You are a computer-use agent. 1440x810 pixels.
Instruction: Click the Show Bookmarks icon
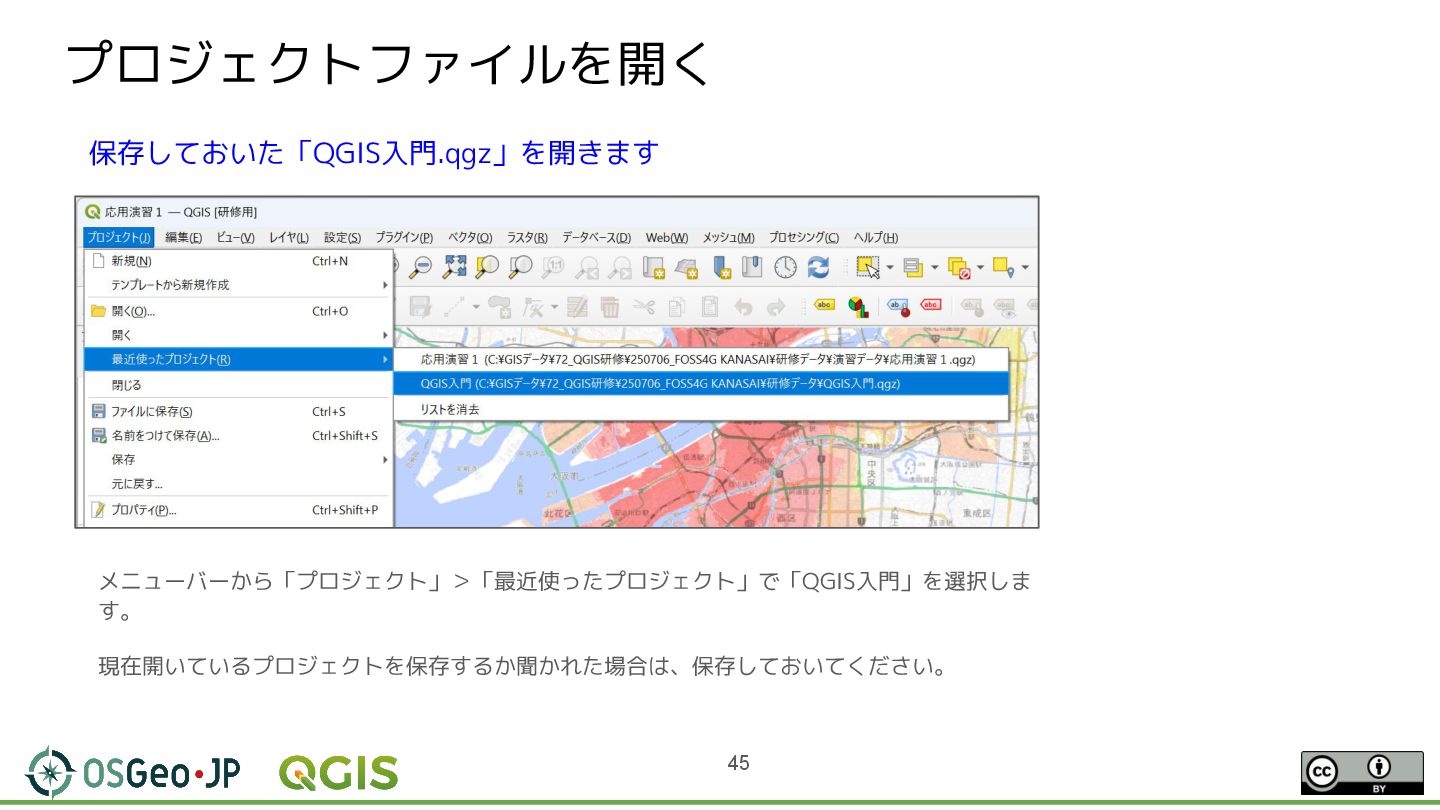(752, 267)
